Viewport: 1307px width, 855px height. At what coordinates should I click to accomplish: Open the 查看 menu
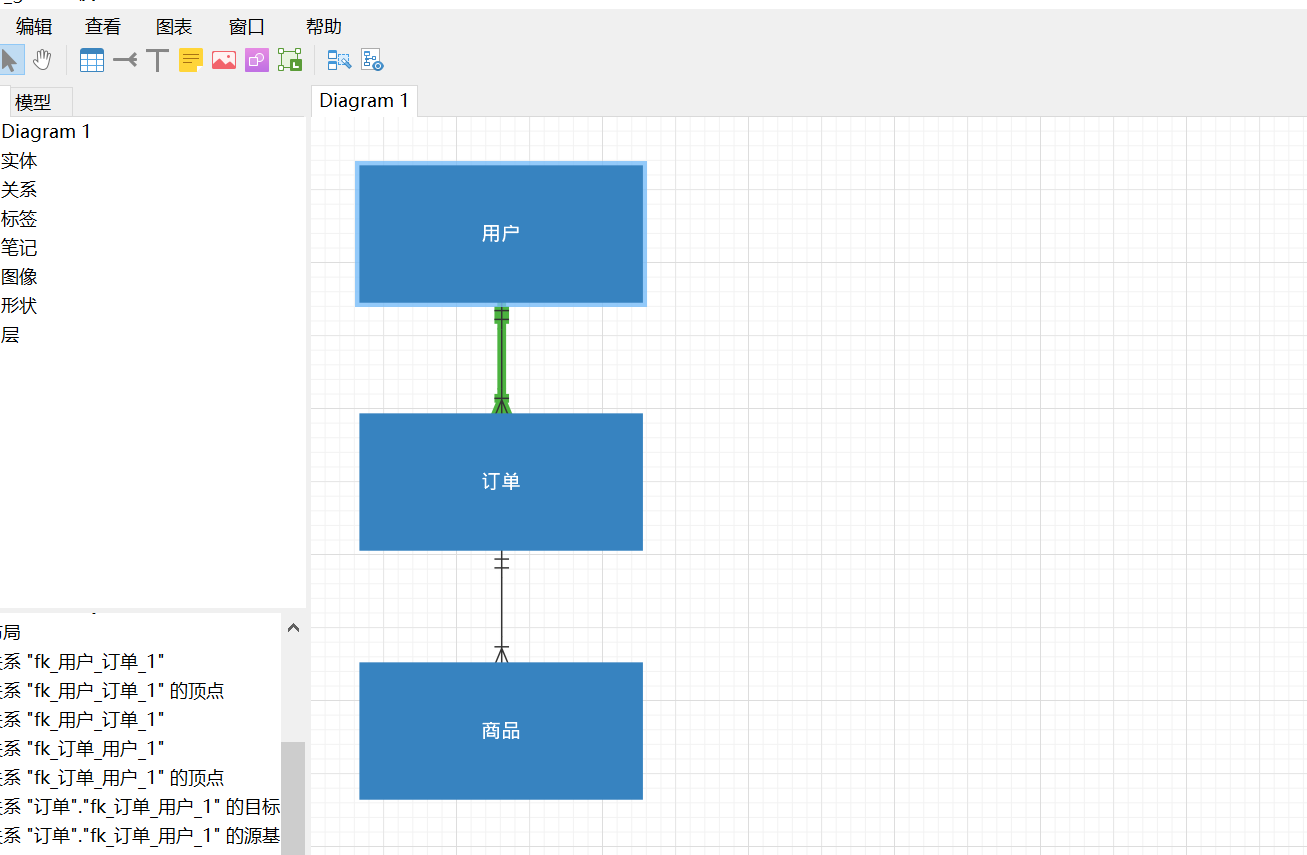pyautogui.click(x=103, y=27)
